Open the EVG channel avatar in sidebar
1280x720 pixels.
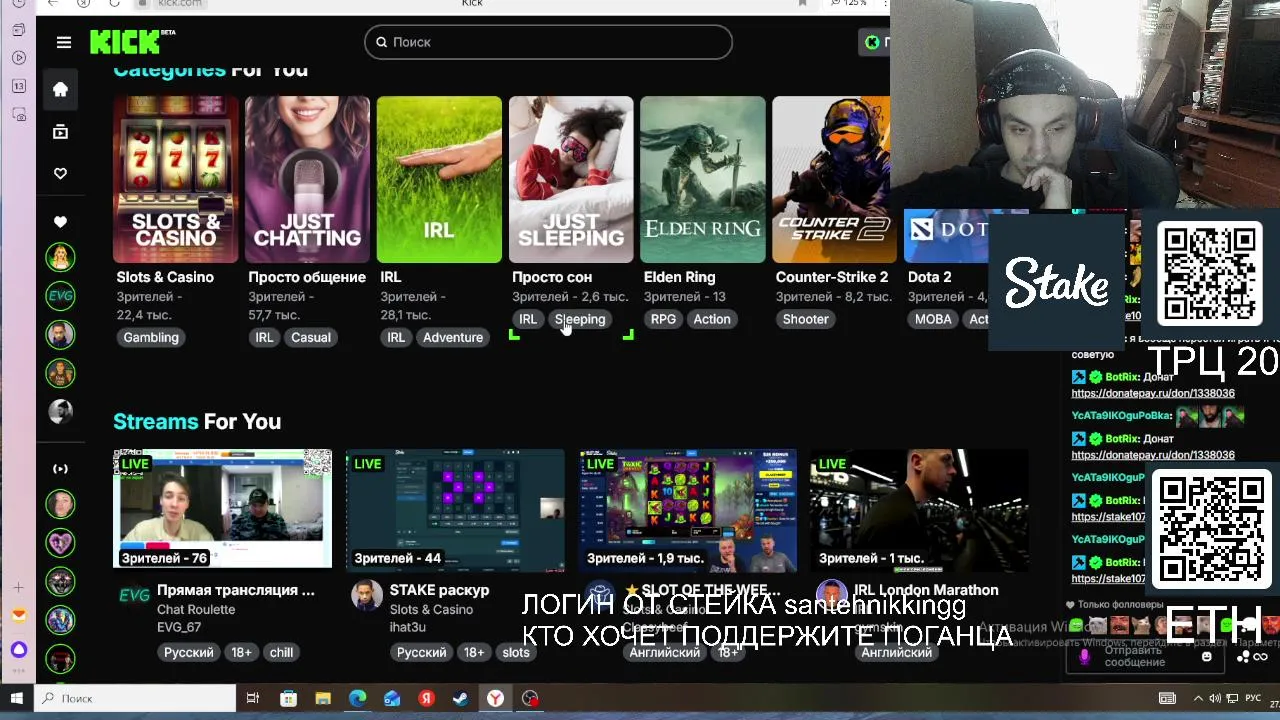(x=60, y=296)
